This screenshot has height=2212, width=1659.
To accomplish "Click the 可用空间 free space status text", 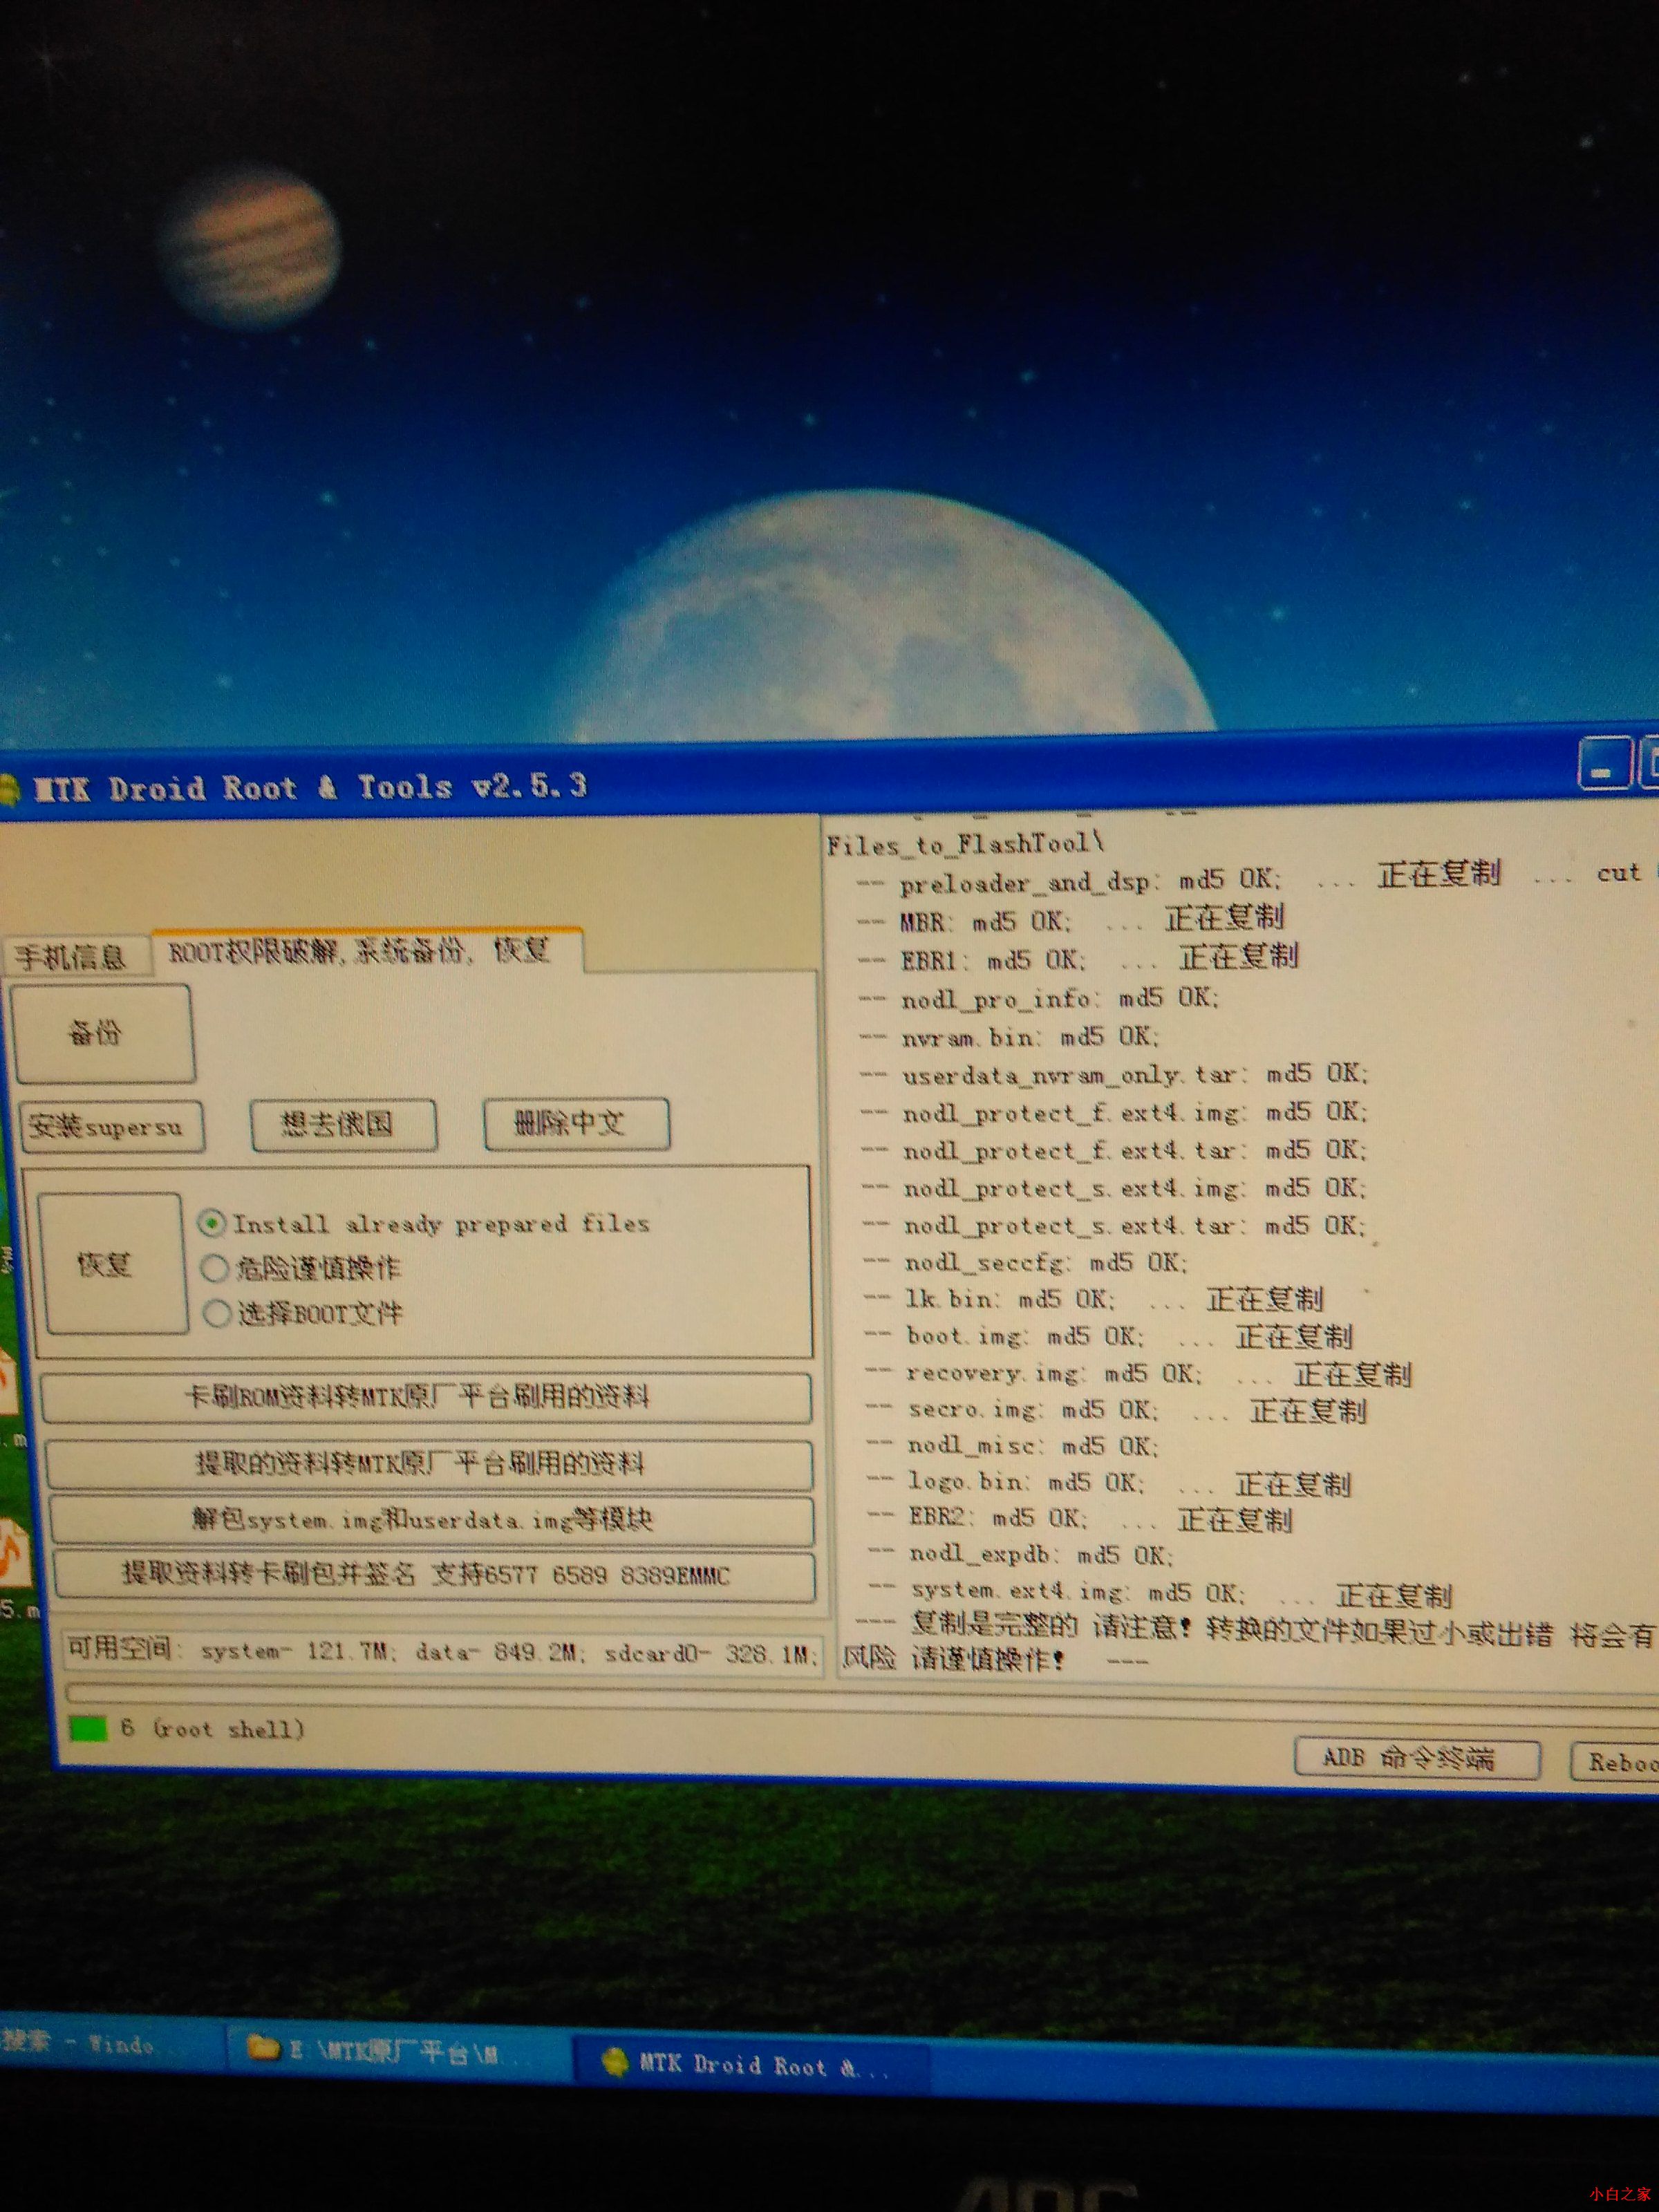I will pos(442,1652).
